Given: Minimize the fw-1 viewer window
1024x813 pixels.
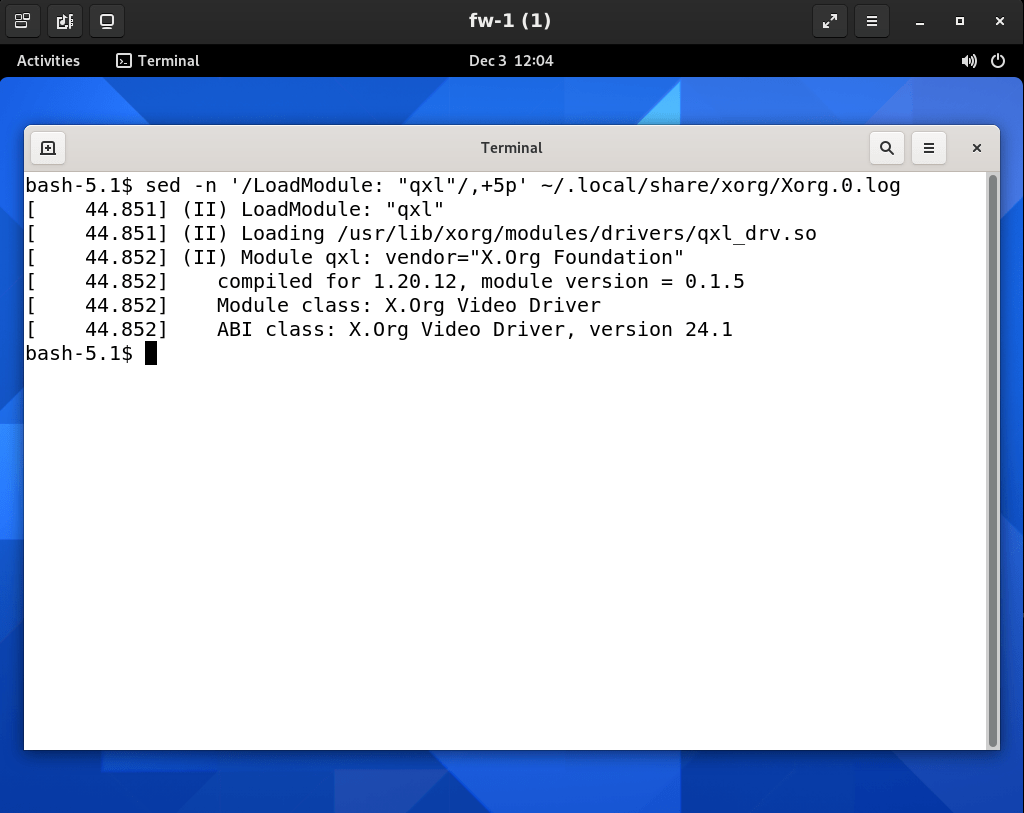Looking at the screenshot, I should point(920,21).
